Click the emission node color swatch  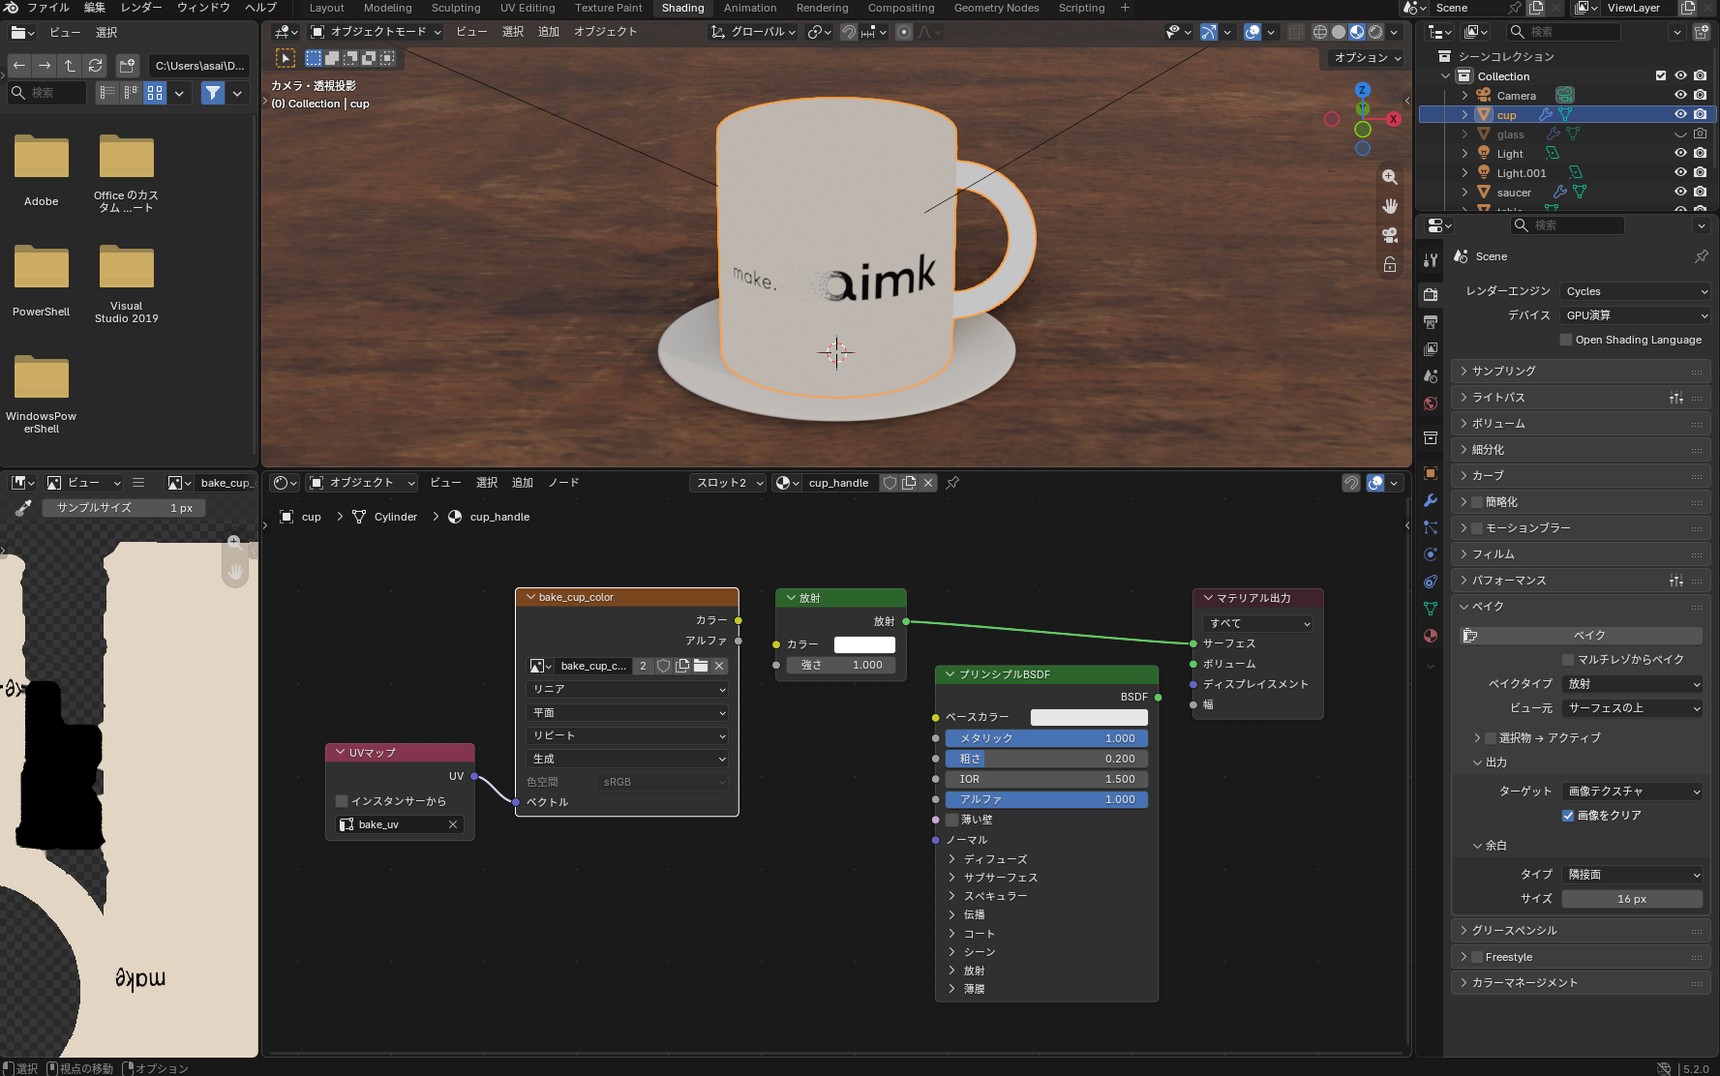(864, 645)
